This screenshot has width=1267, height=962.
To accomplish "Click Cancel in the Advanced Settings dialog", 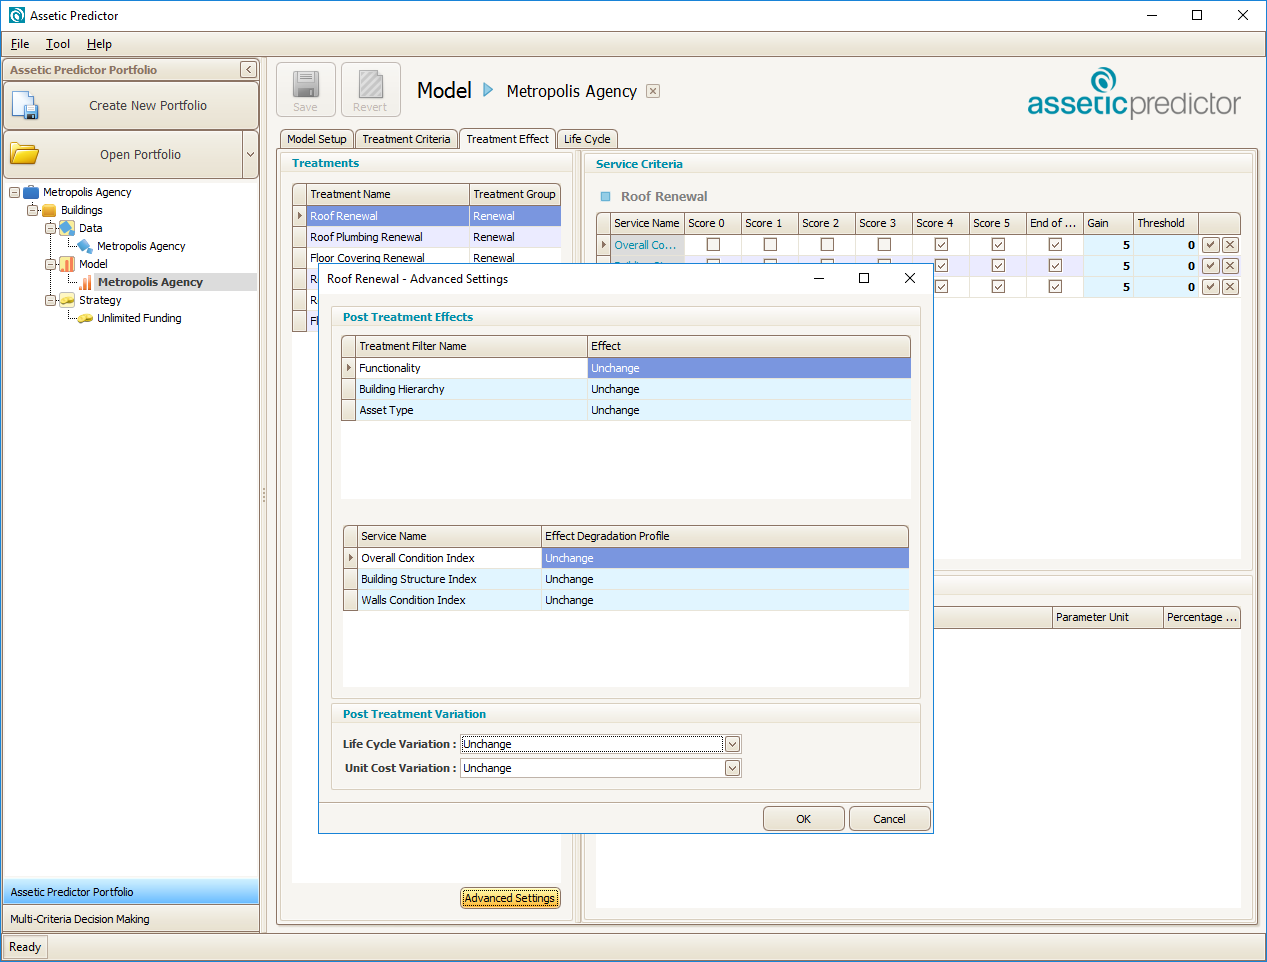I will (890, 819).
